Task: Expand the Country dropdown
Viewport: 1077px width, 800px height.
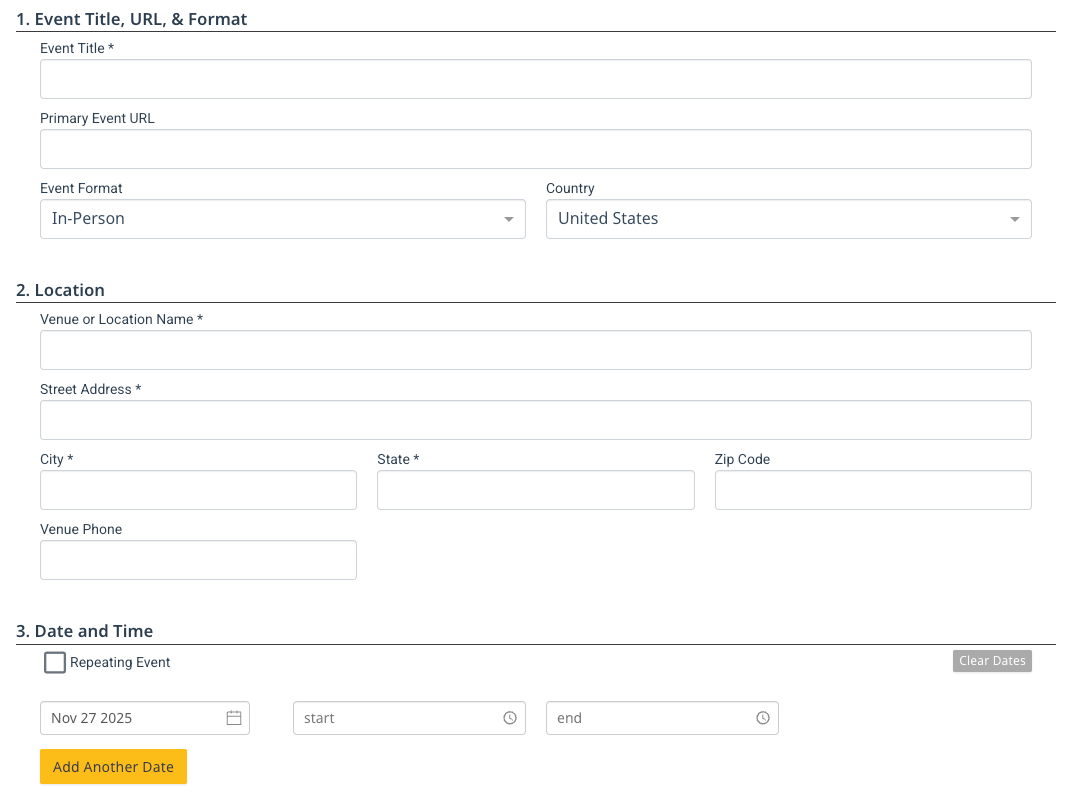Action: pyautogui.click(x=788, y=219)
